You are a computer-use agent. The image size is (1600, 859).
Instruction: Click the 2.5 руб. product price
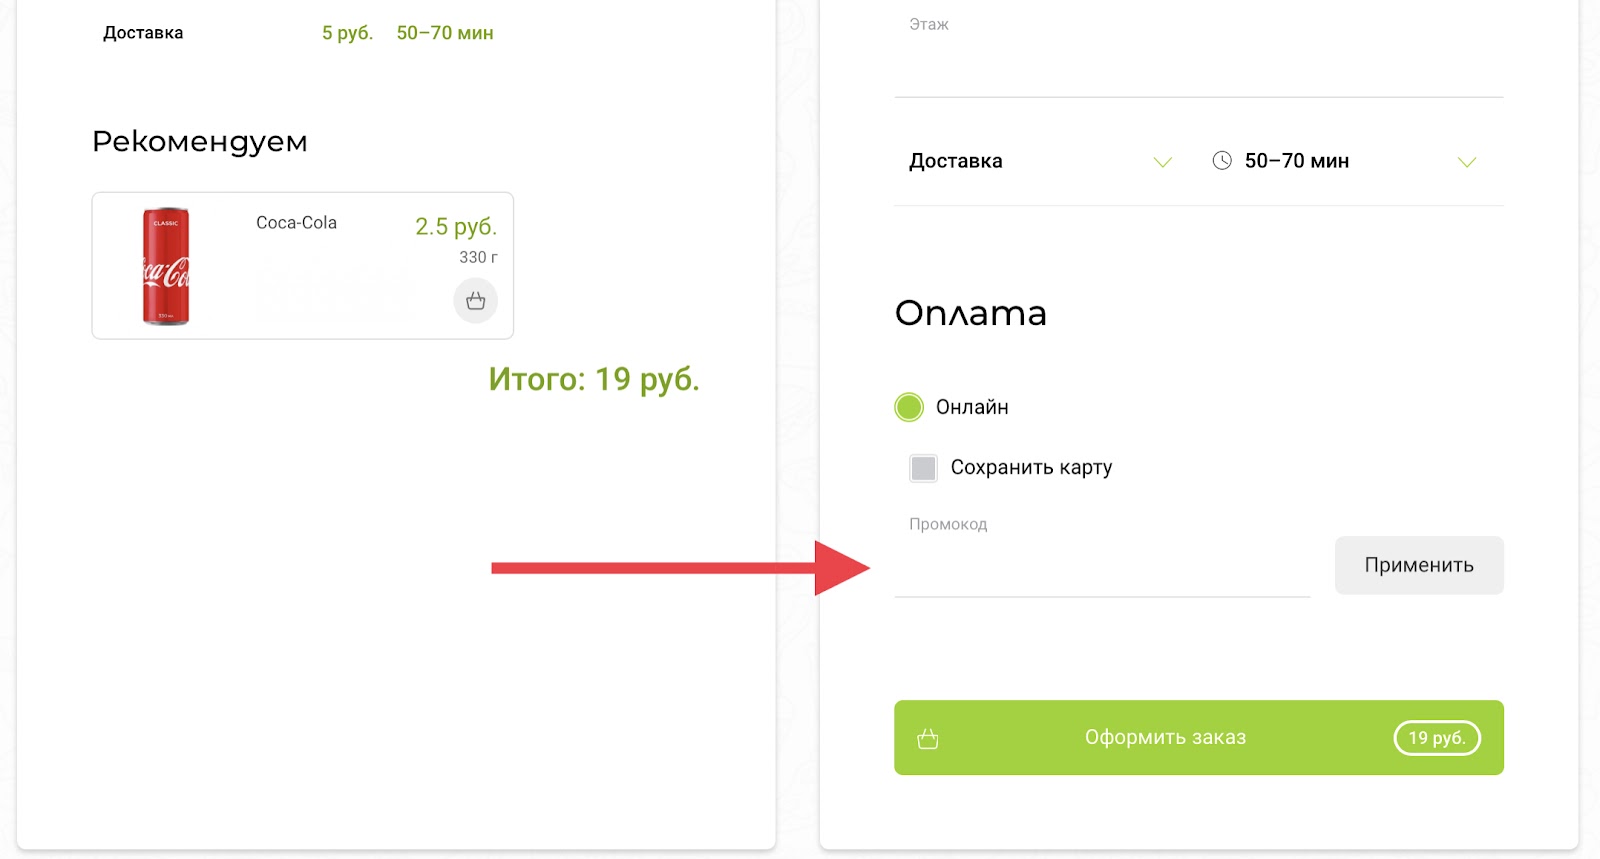pos(456,227)
